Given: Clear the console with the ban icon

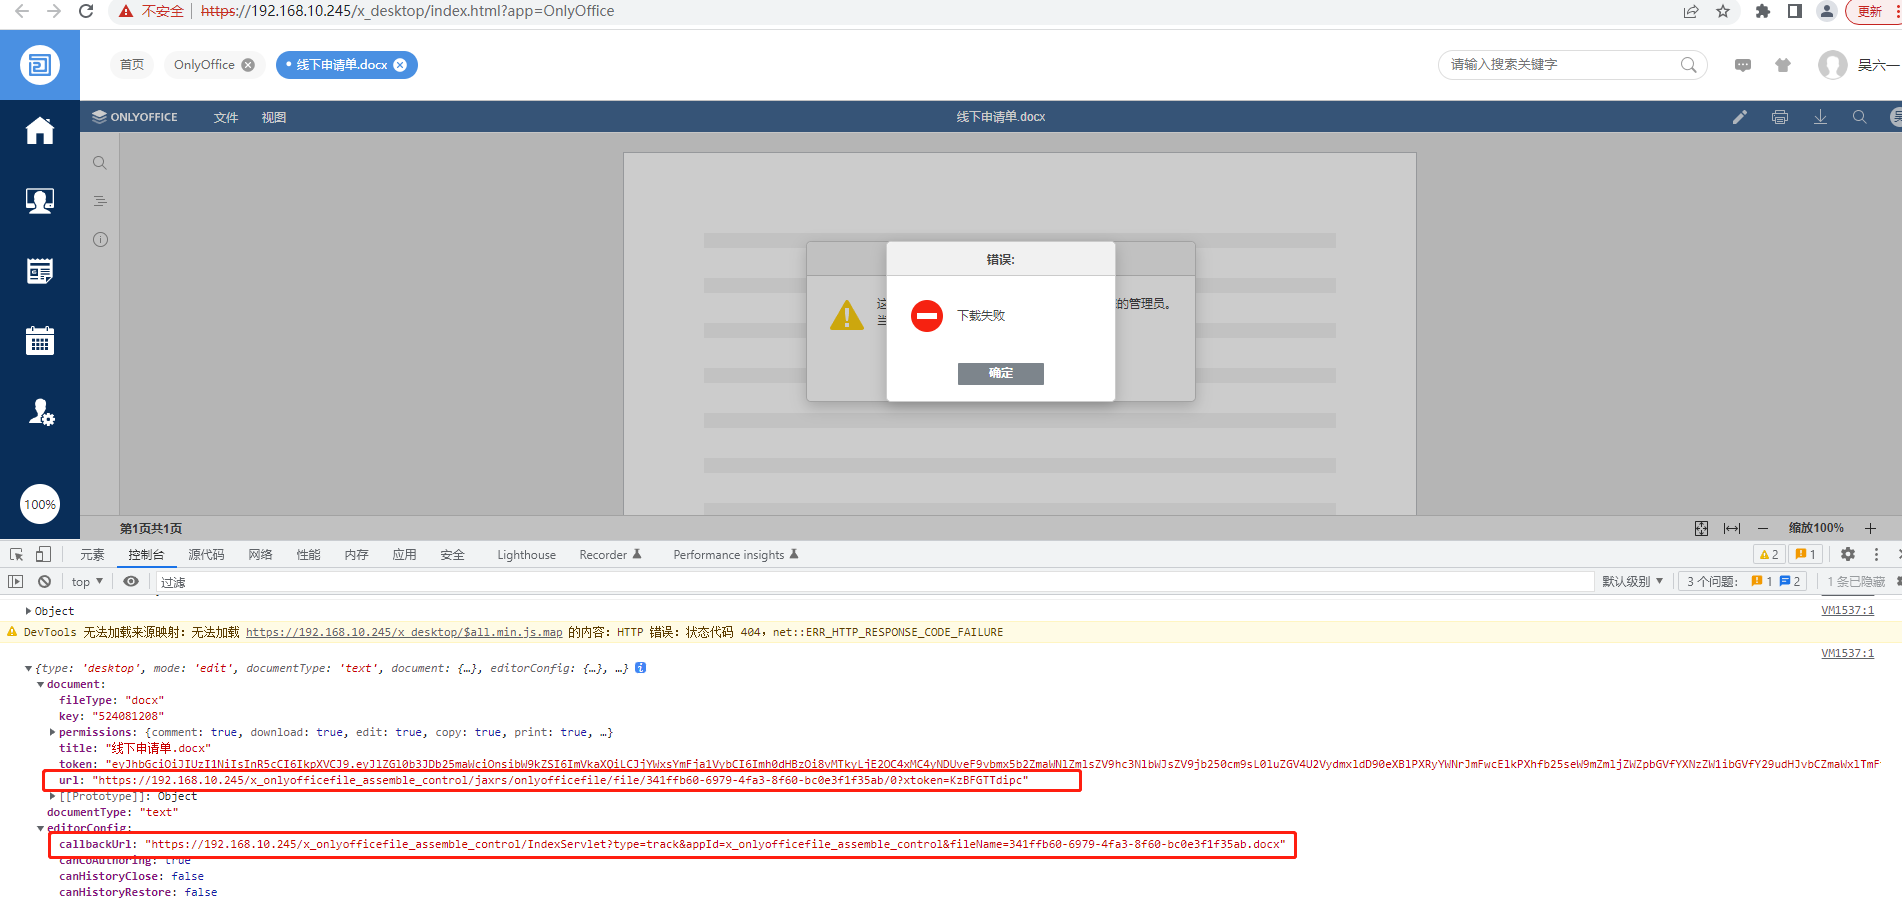Looking at the screenshot, I should 44,581.
